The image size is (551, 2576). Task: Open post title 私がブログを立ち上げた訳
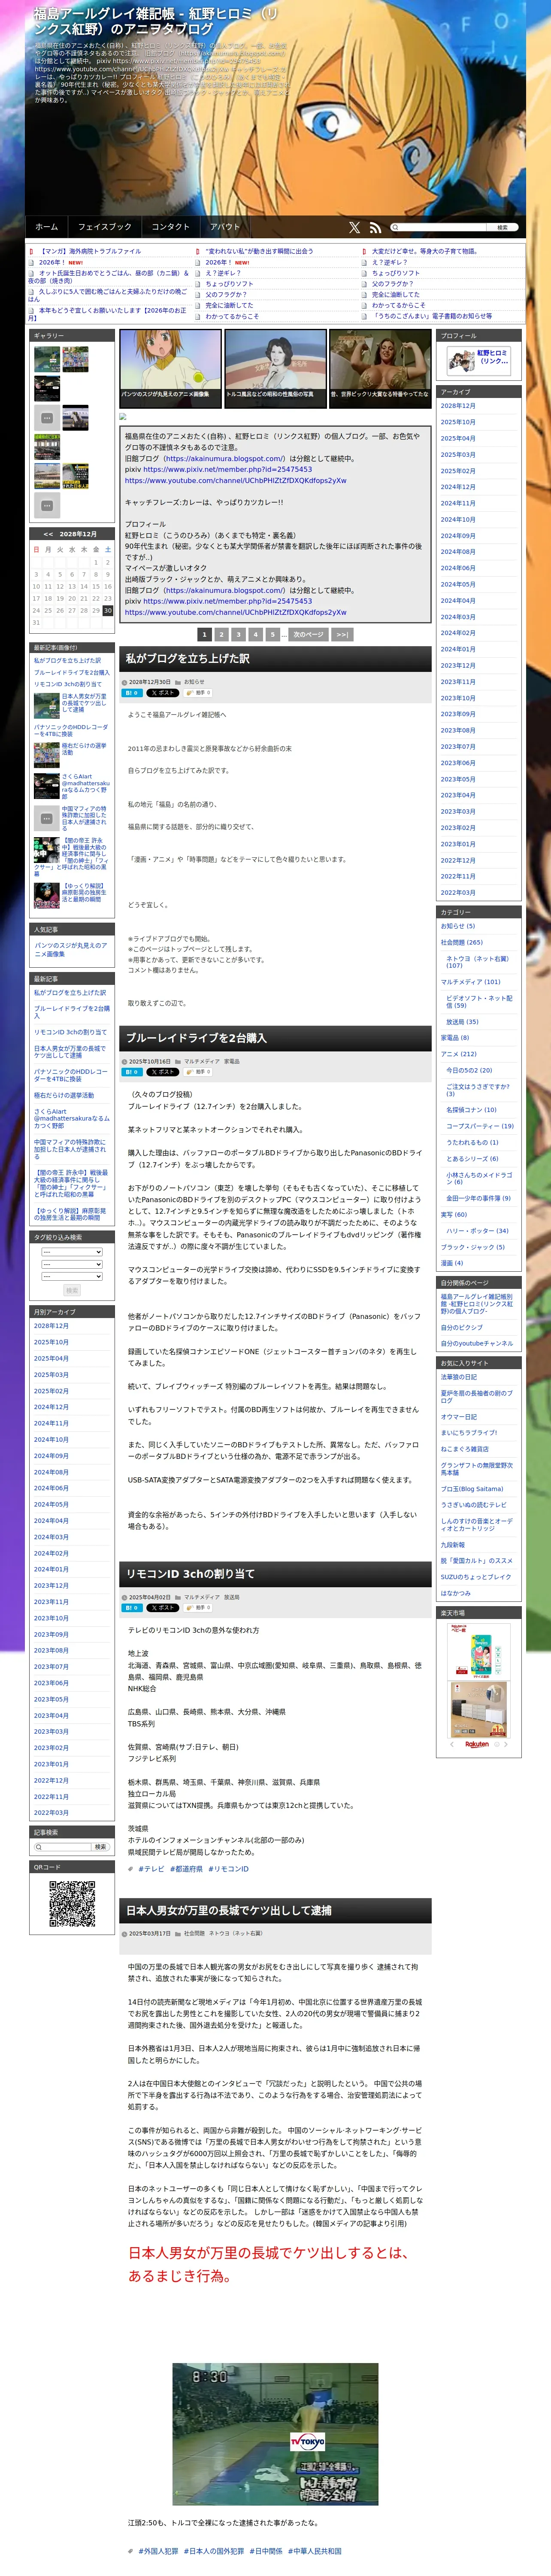coord(188,659)
